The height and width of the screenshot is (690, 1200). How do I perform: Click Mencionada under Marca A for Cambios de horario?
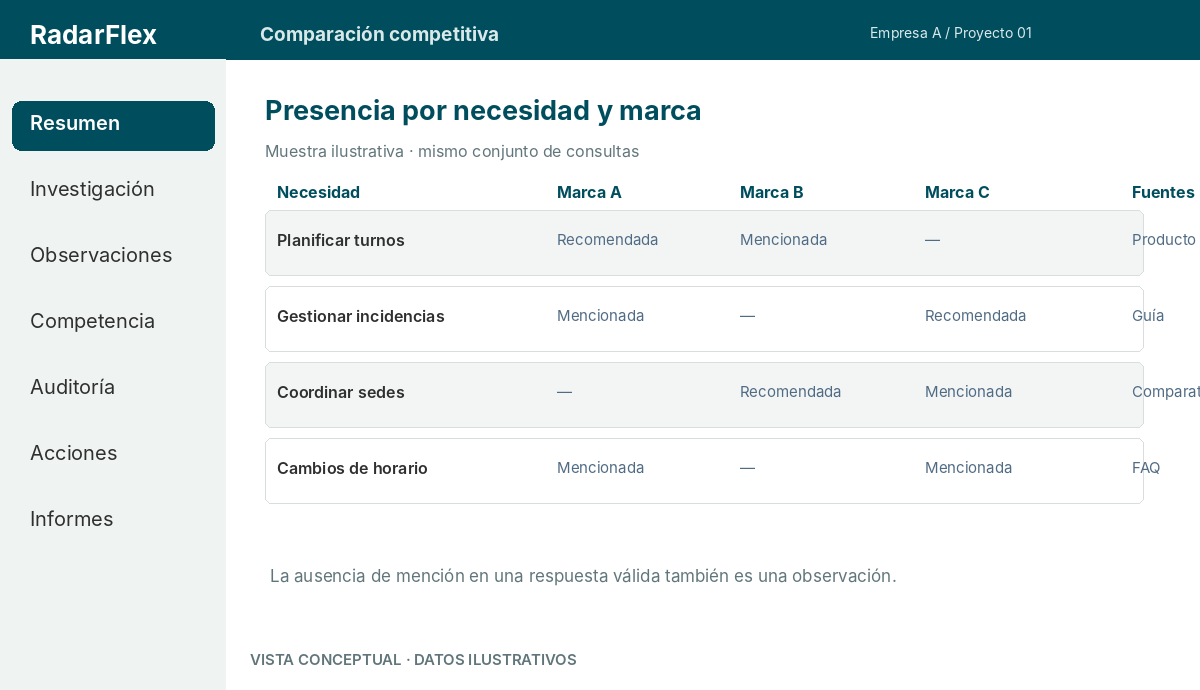point(600,468)
